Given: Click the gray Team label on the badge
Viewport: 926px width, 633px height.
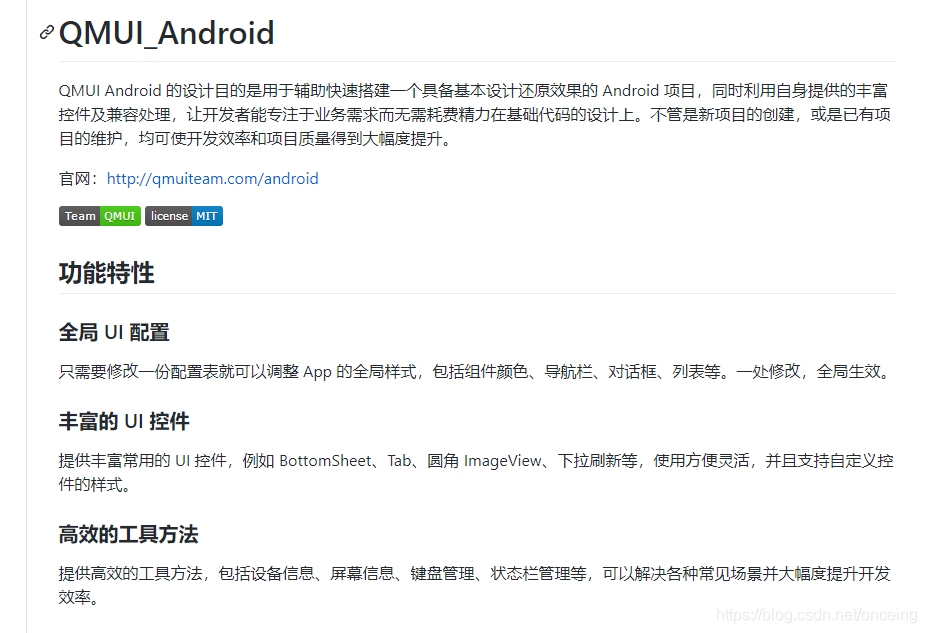Looking at the screenshot, I should (79, 215).
